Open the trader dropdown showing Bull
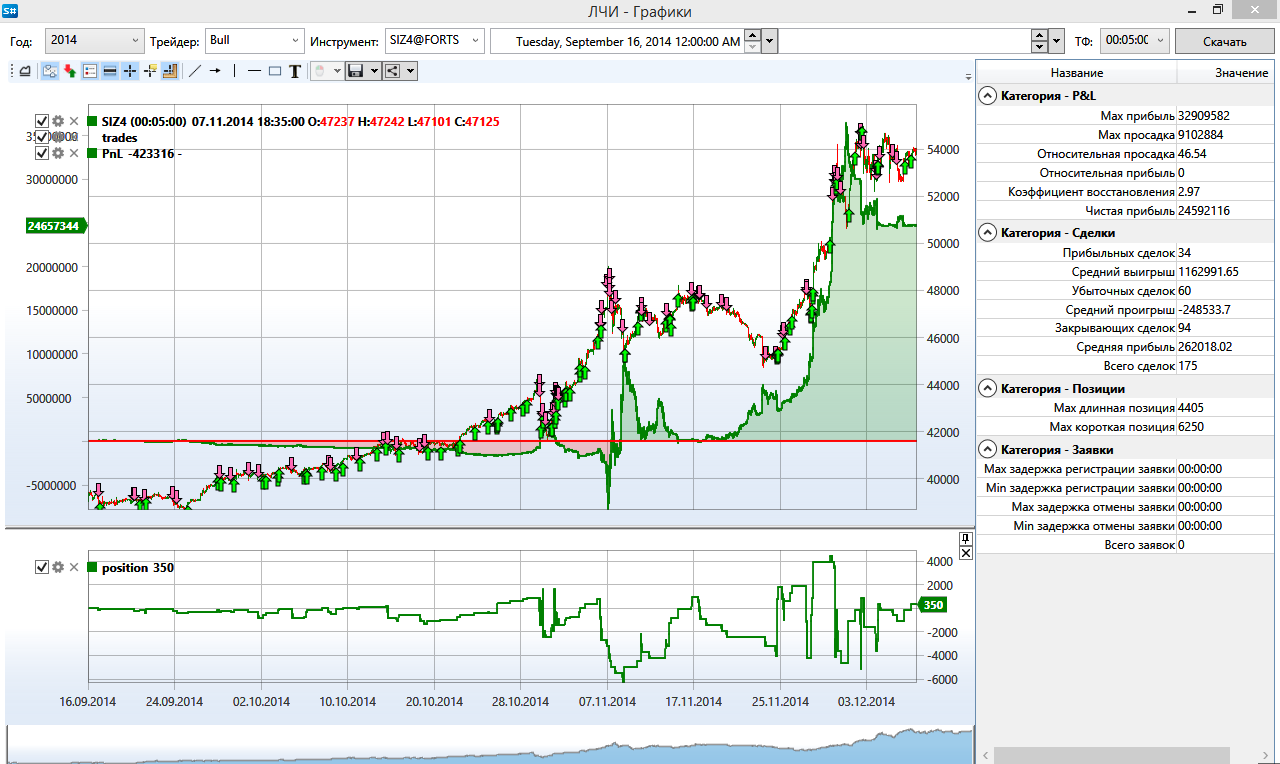 [254, 41]
